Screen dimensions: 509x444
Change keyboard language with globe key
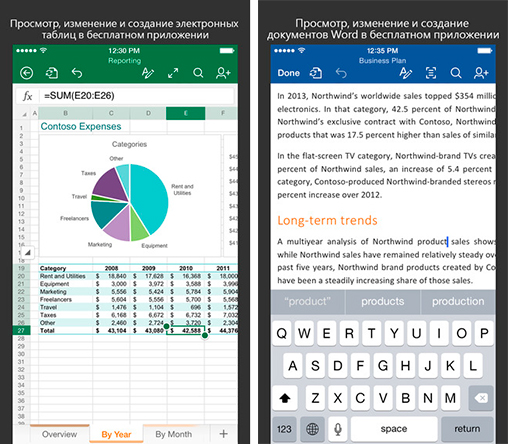pyautogui.click(x=312, y=429)
